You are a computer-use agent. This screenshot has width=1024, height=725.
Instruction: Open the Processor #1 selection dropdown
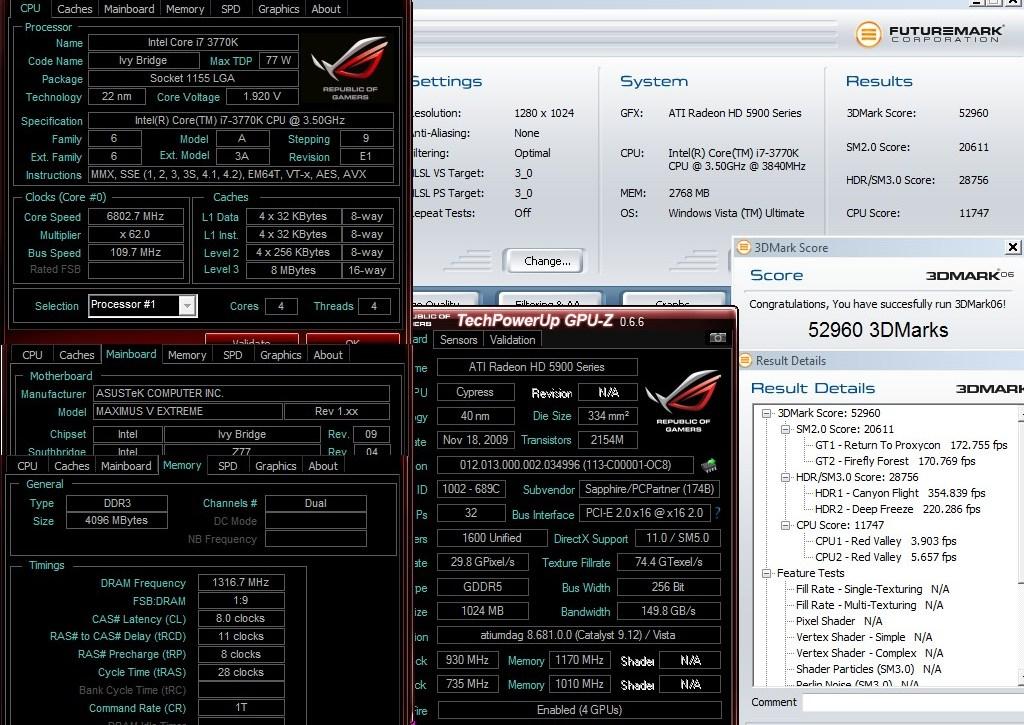(187, 306)
